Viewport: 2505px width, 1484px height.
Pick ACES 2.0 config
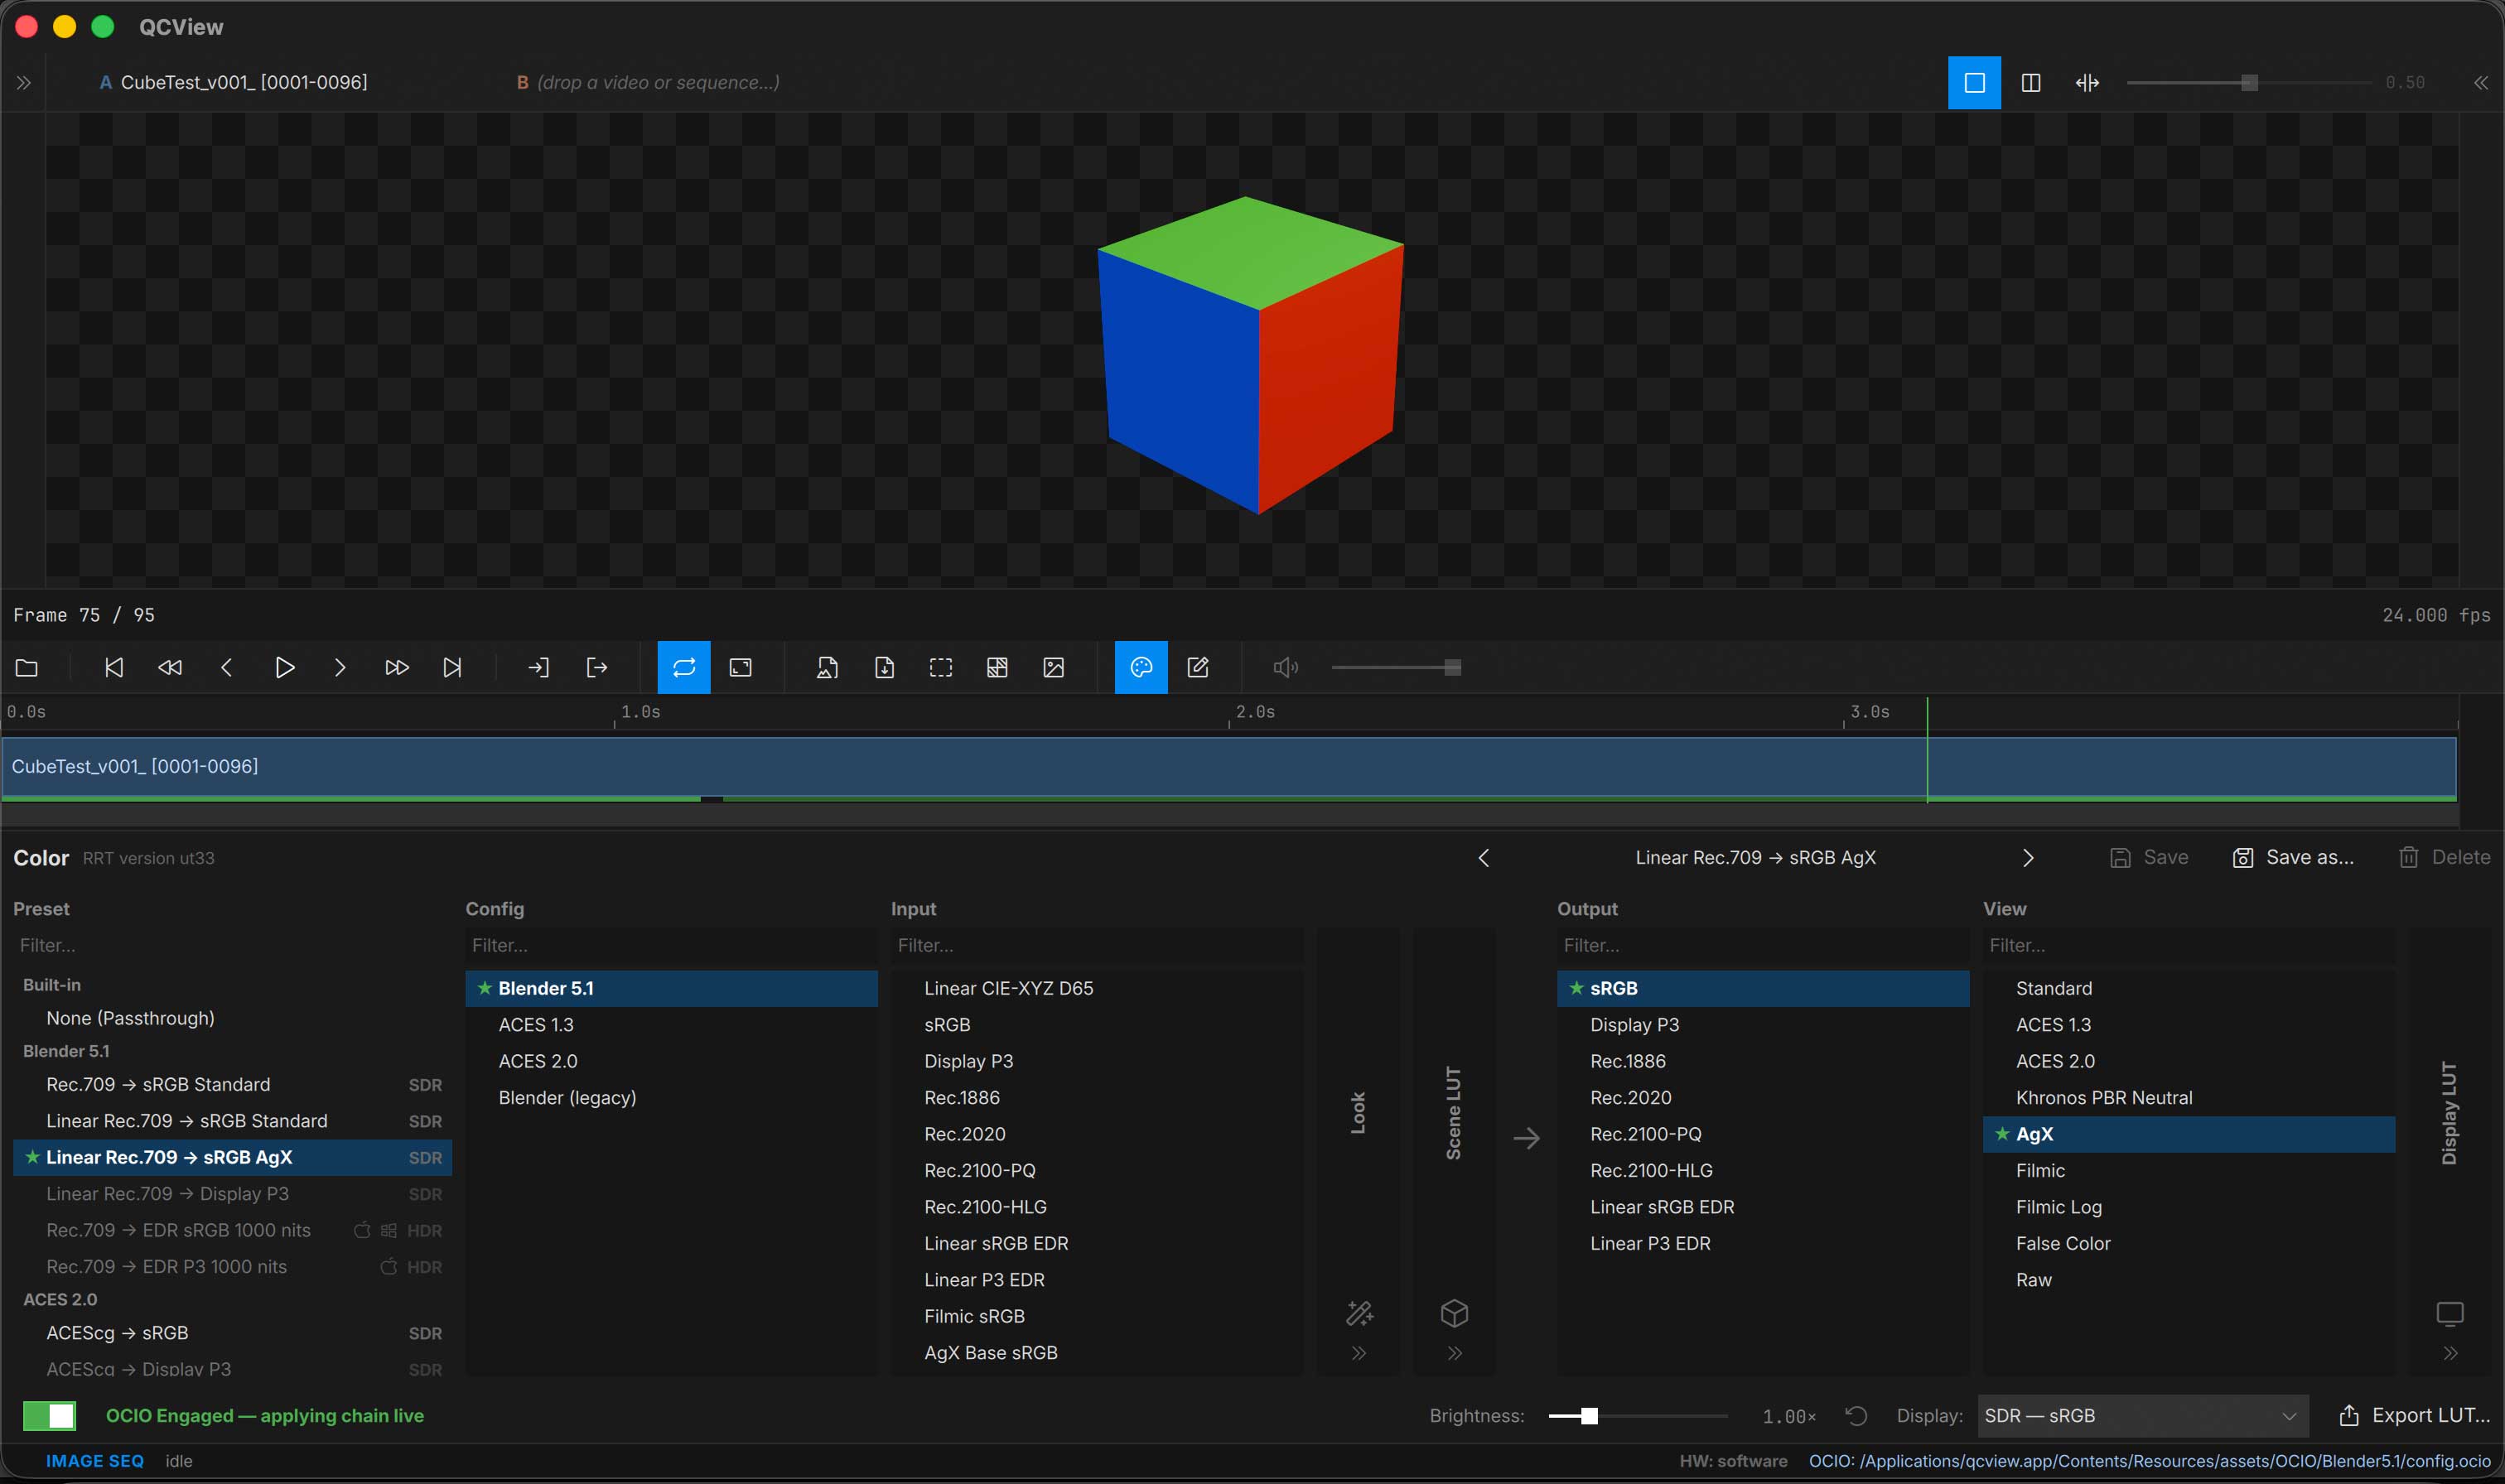[671, 1061]
